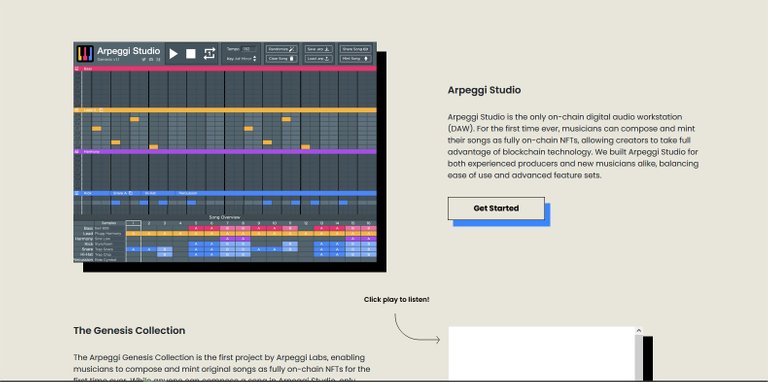Click the Share Song button

point(356,49)
